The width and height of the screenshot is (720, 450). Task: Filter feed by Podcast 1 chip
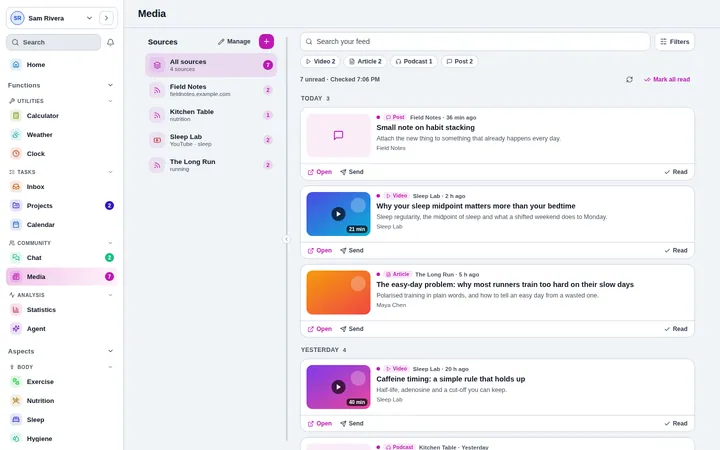[414, 62]
